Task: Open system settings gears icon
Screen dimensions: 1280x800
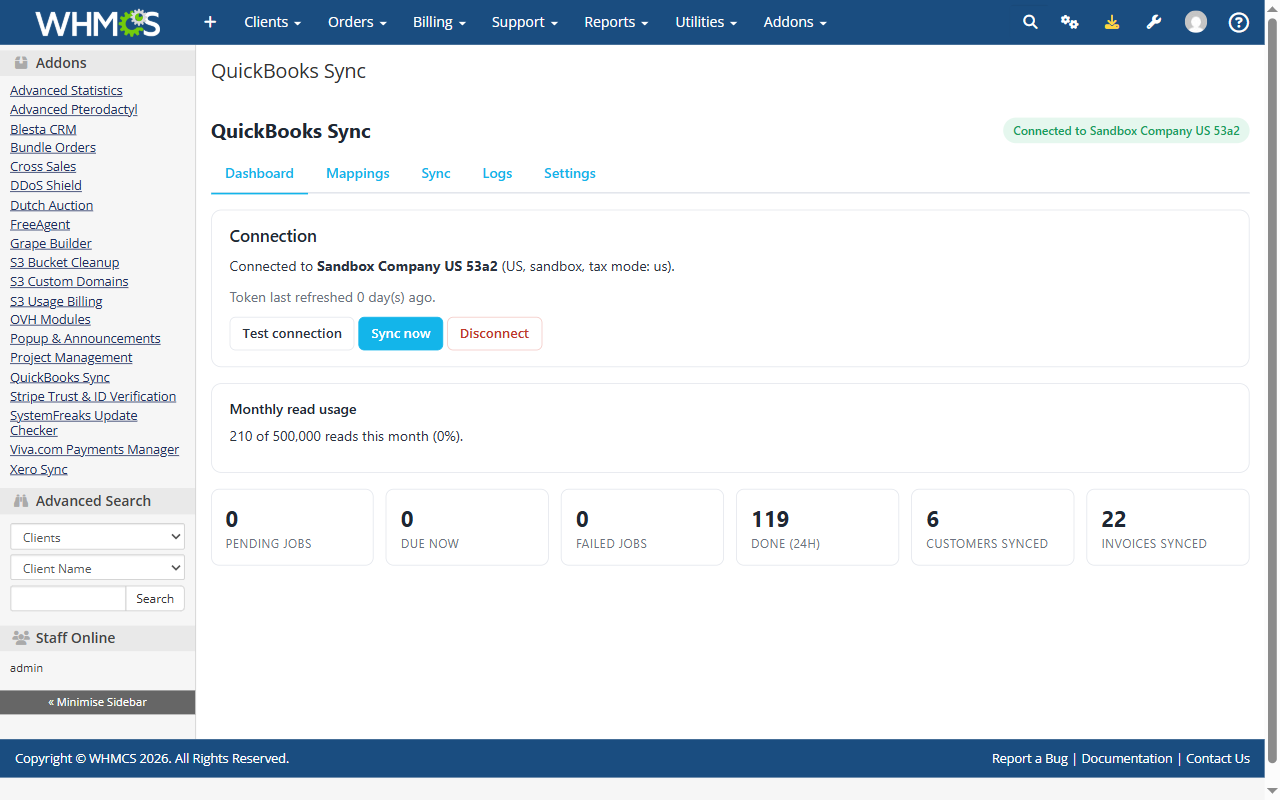Action: coord(1070,22)
